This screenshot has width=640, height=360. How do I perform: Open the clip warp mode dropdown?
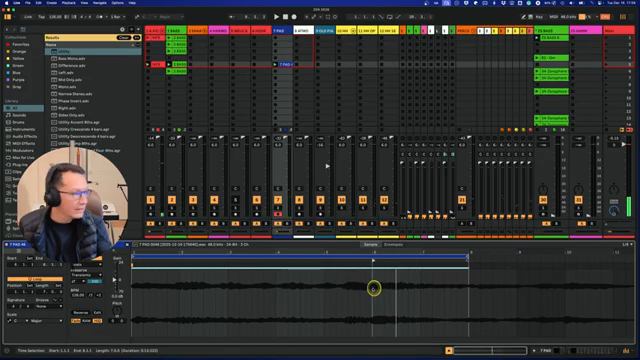[87, 264]
